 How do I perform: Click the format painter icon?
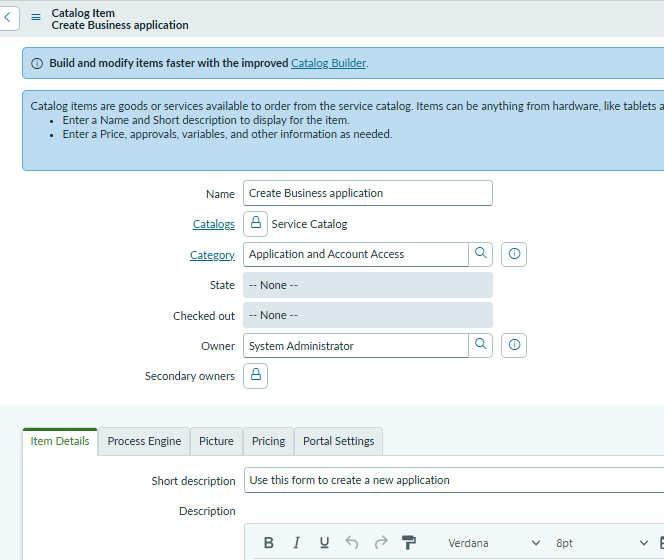[409, 543]
